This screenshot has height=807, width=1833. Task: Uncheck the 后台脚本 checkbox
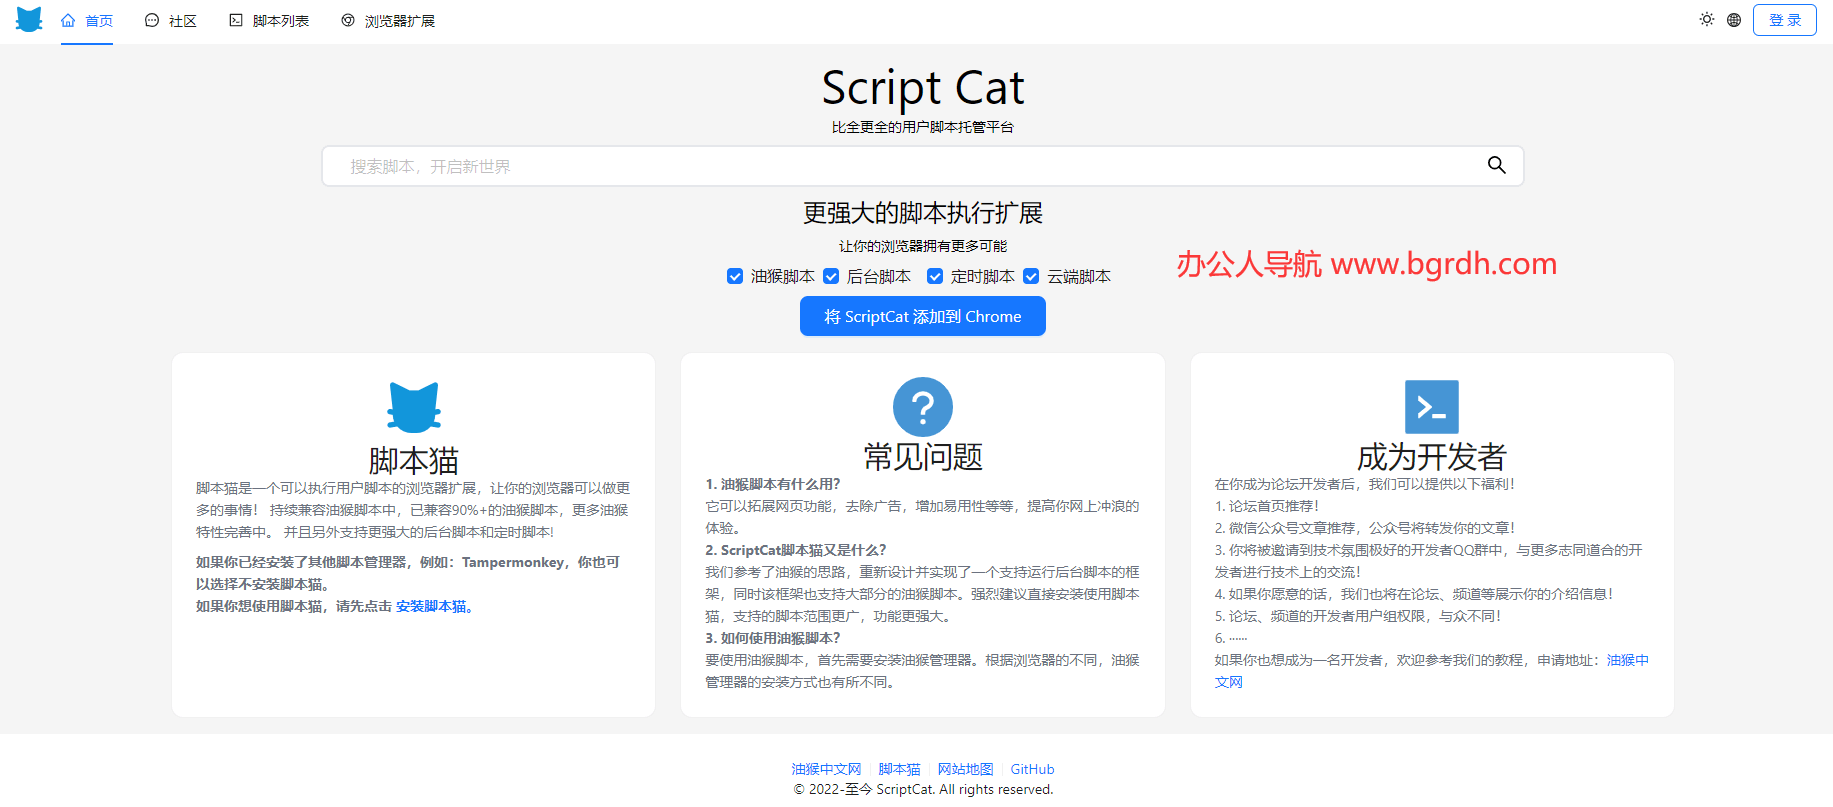click(831, 276)
